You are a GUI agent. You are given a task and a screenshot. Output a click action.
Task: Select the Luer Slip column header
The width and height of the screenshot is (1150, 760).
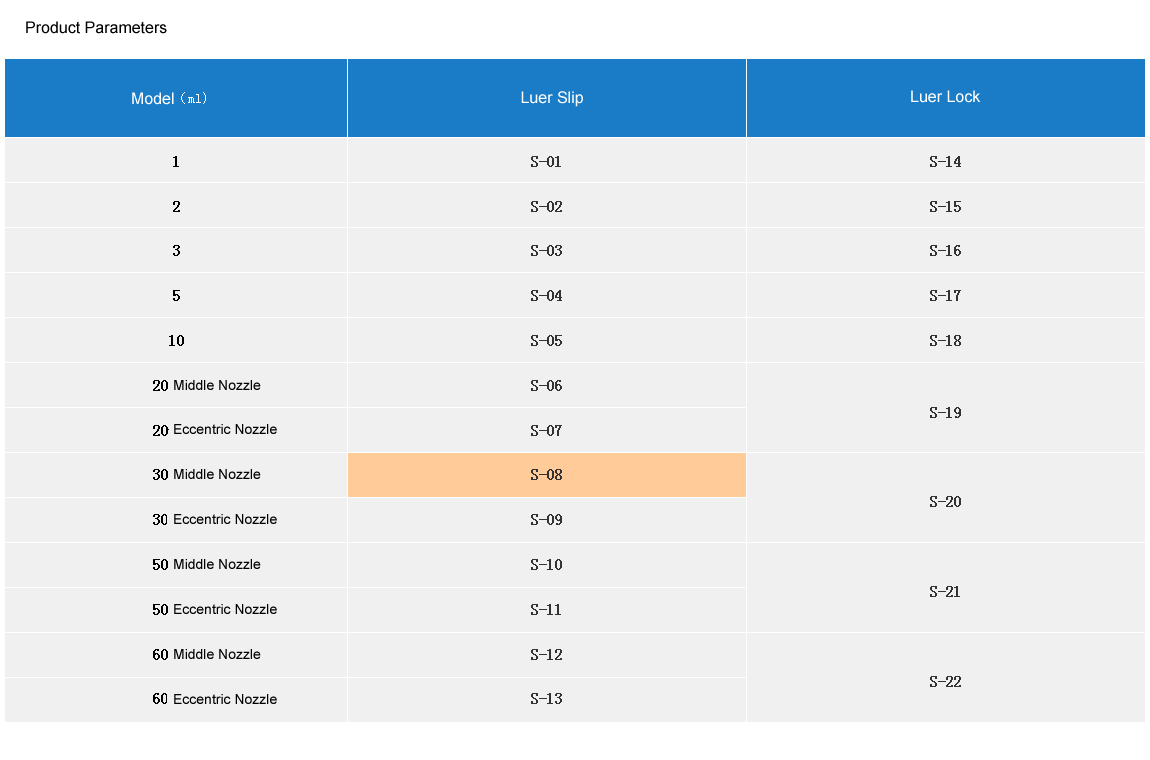tap(551, 98)
